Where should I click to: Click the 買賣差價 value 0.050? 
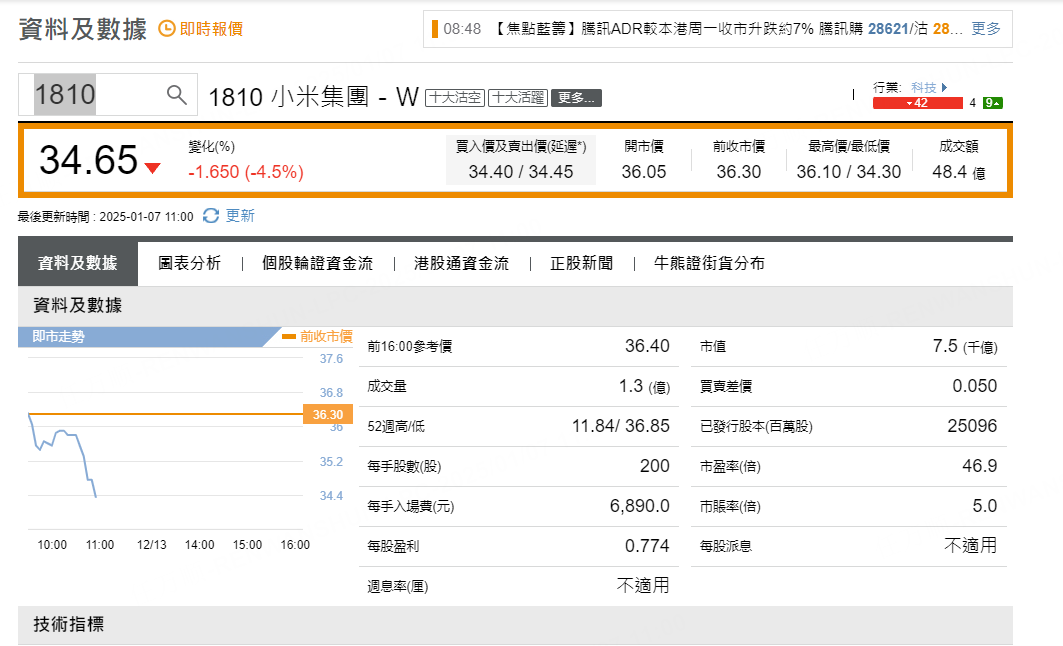click(975, 386)
